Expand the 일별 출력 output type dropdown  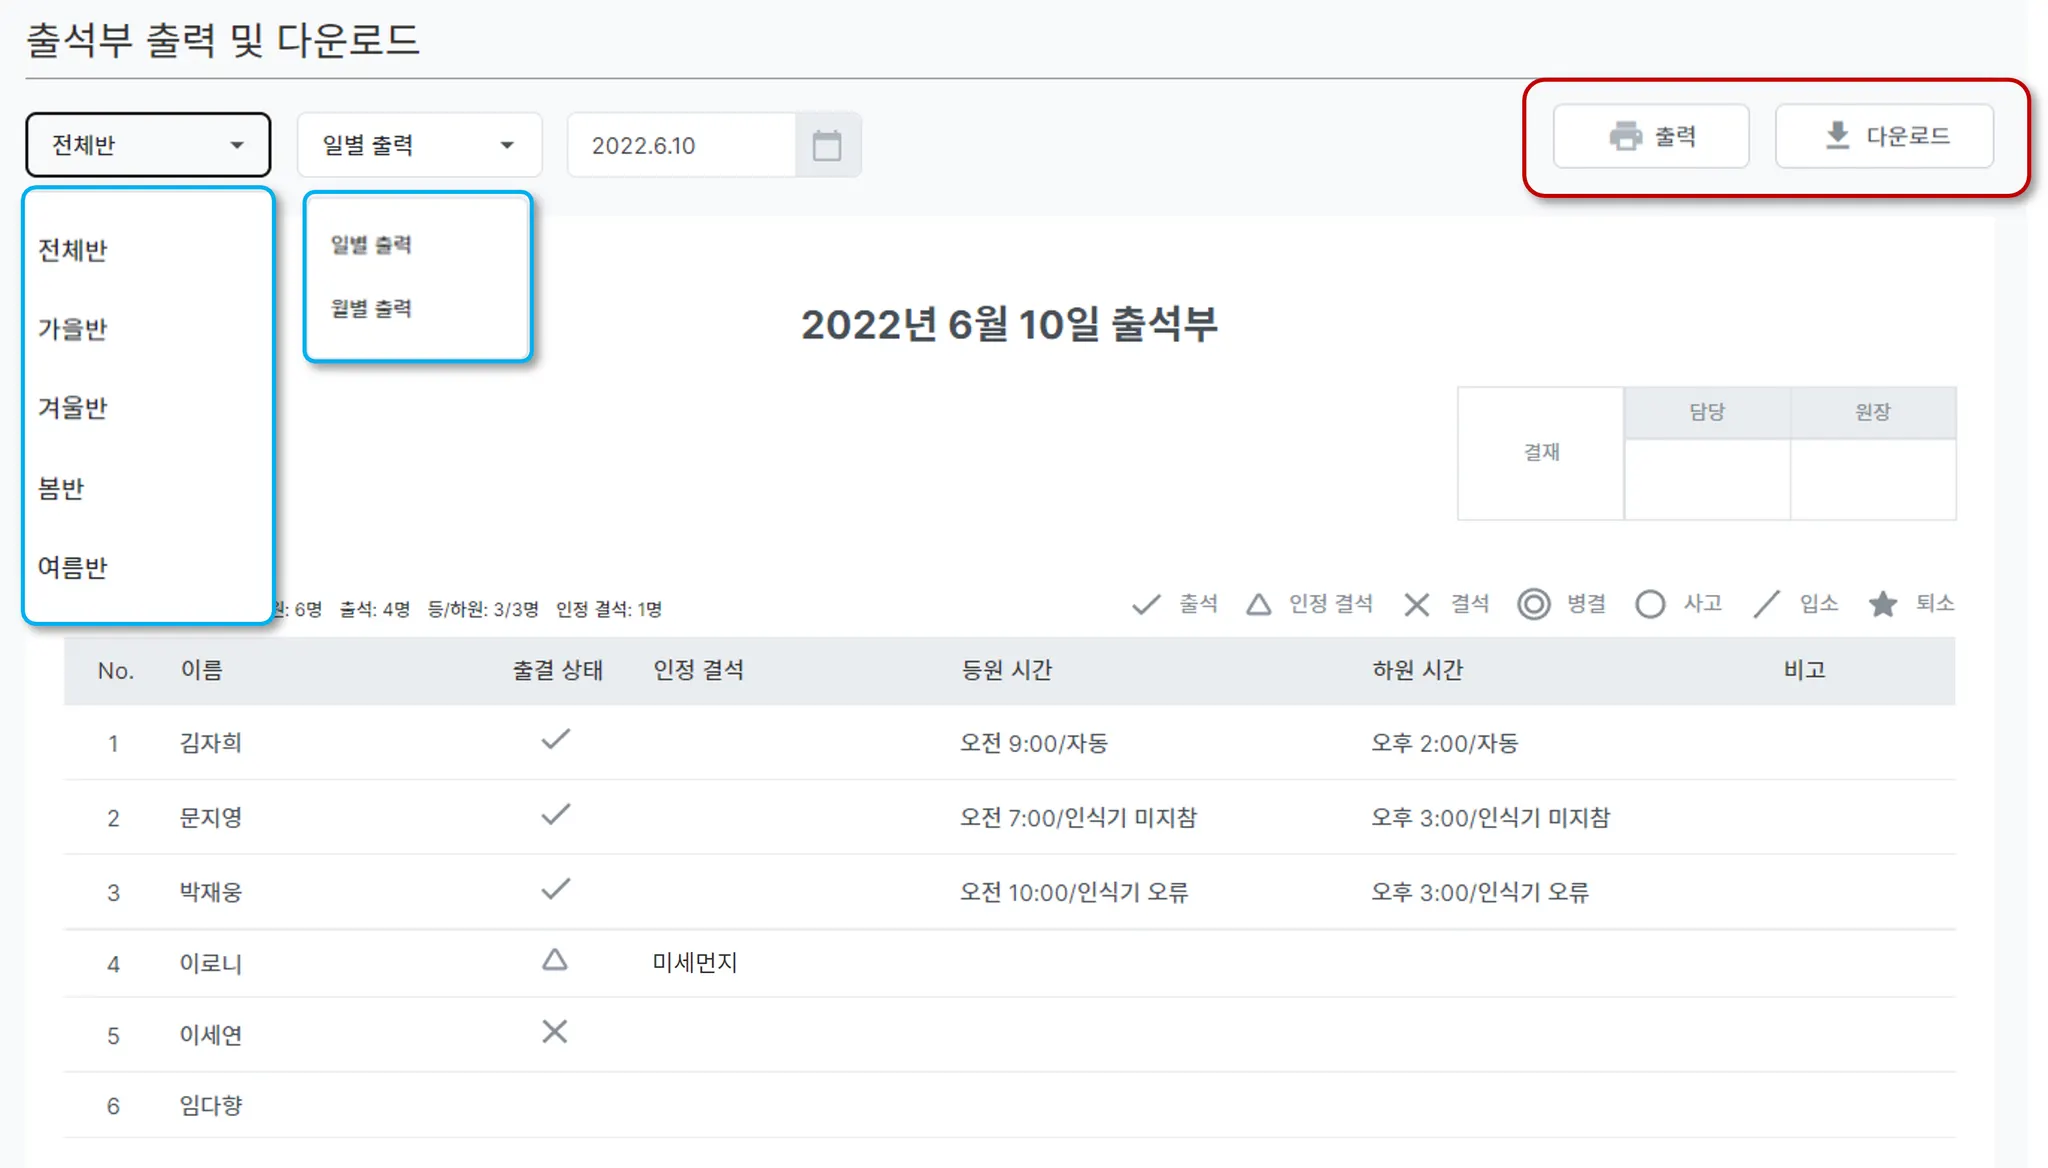(419, 145)
